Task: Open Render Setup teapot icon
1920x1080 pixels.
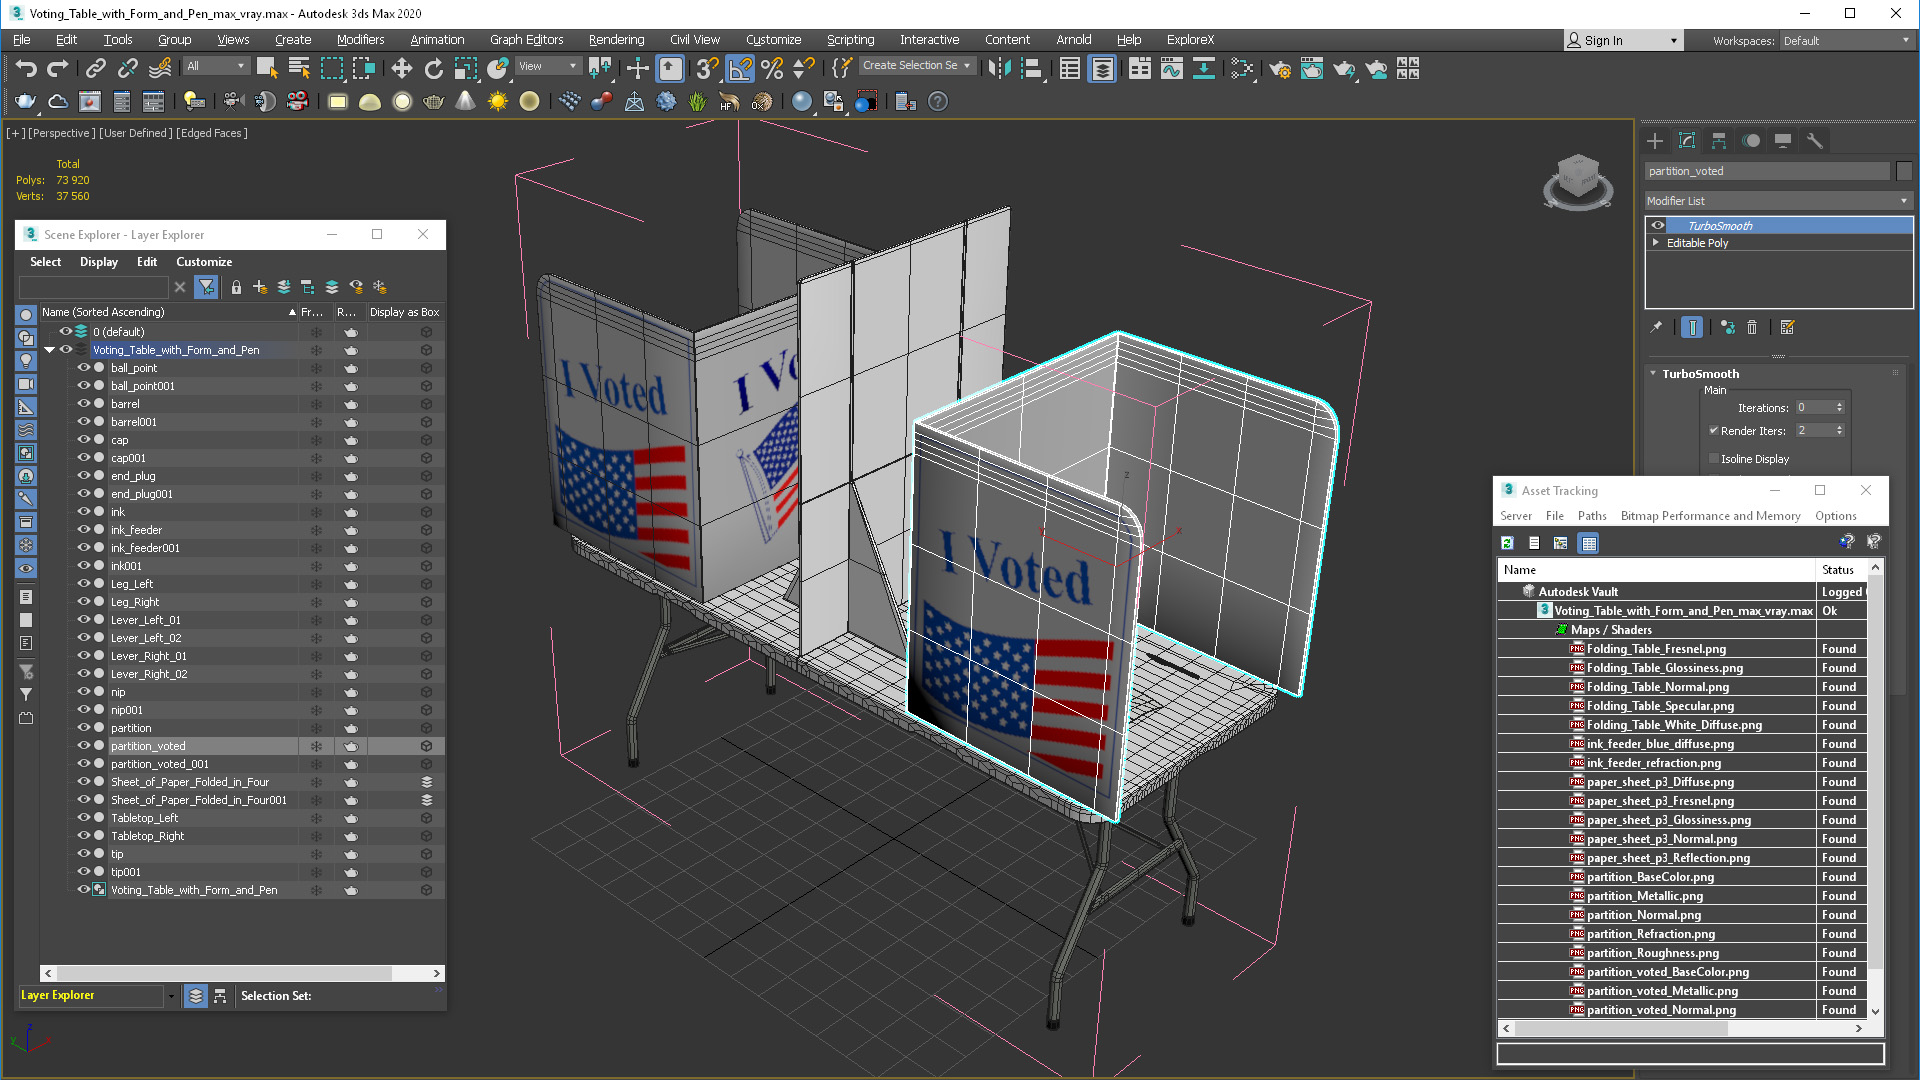Action: point(1280,68)
